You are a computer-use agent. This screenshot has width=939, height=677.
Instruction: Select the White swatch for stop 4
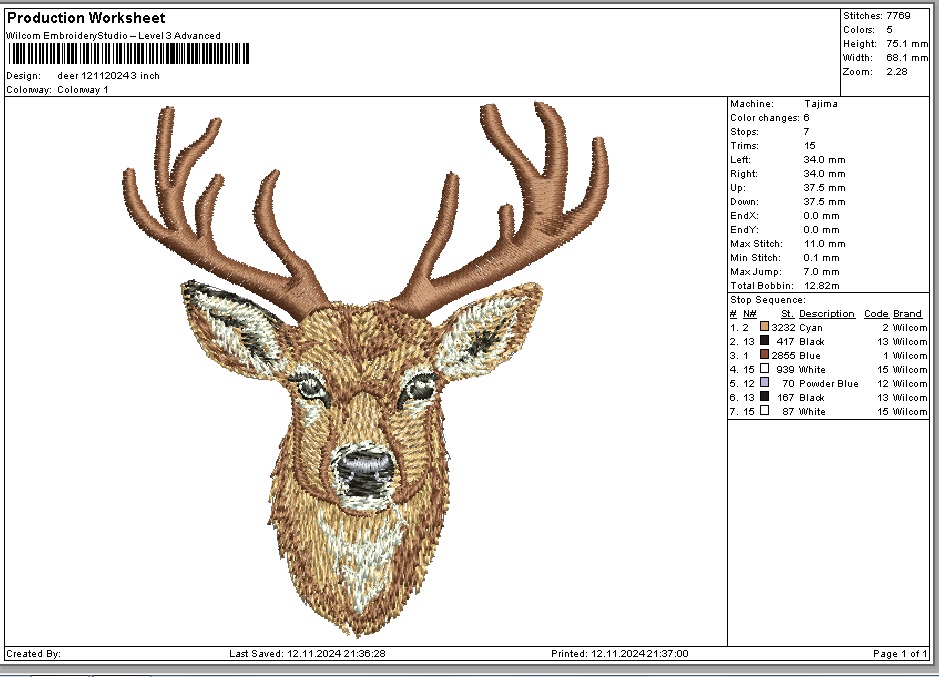(x=765, y=369)
